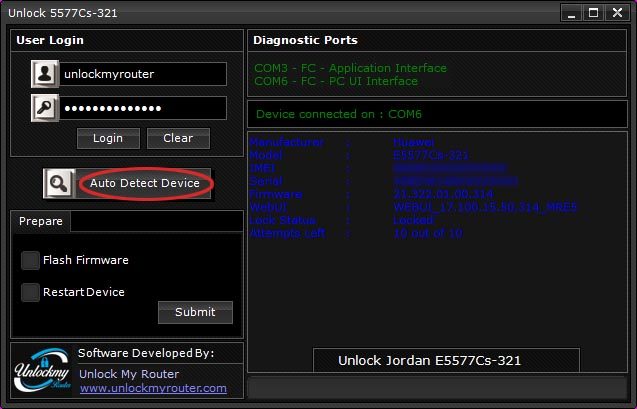This screenshot has height=409, width=637.
Task: Click the Firmware row in device info
Action: coord(371,194)
